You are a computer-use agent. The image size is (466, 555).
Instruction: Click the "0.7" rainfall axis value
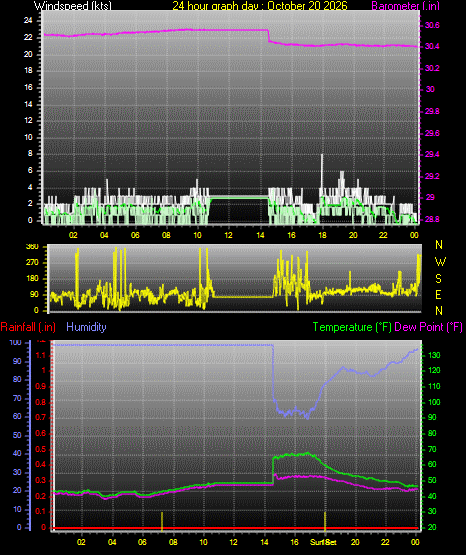pos(41,417)
